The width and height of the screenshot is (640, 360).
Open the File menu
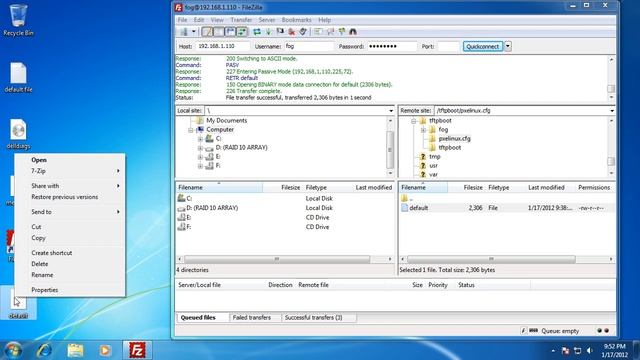(x=182, y=20)
